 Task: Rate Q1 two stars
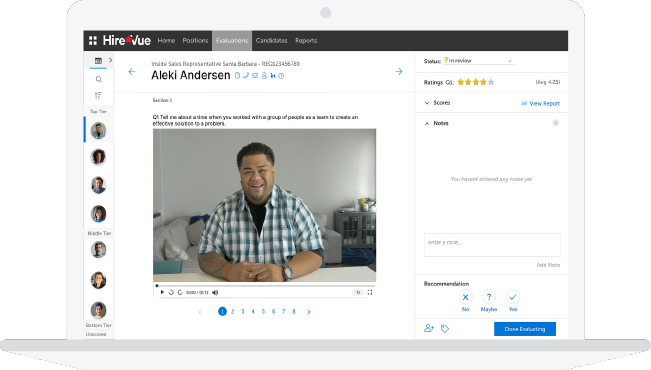click(468, 82)
